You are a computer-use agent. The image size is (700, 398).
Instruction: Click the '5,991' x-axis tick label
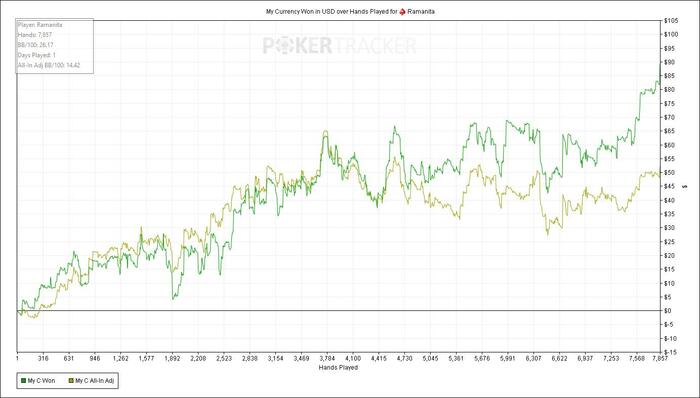tap(508, 358)
